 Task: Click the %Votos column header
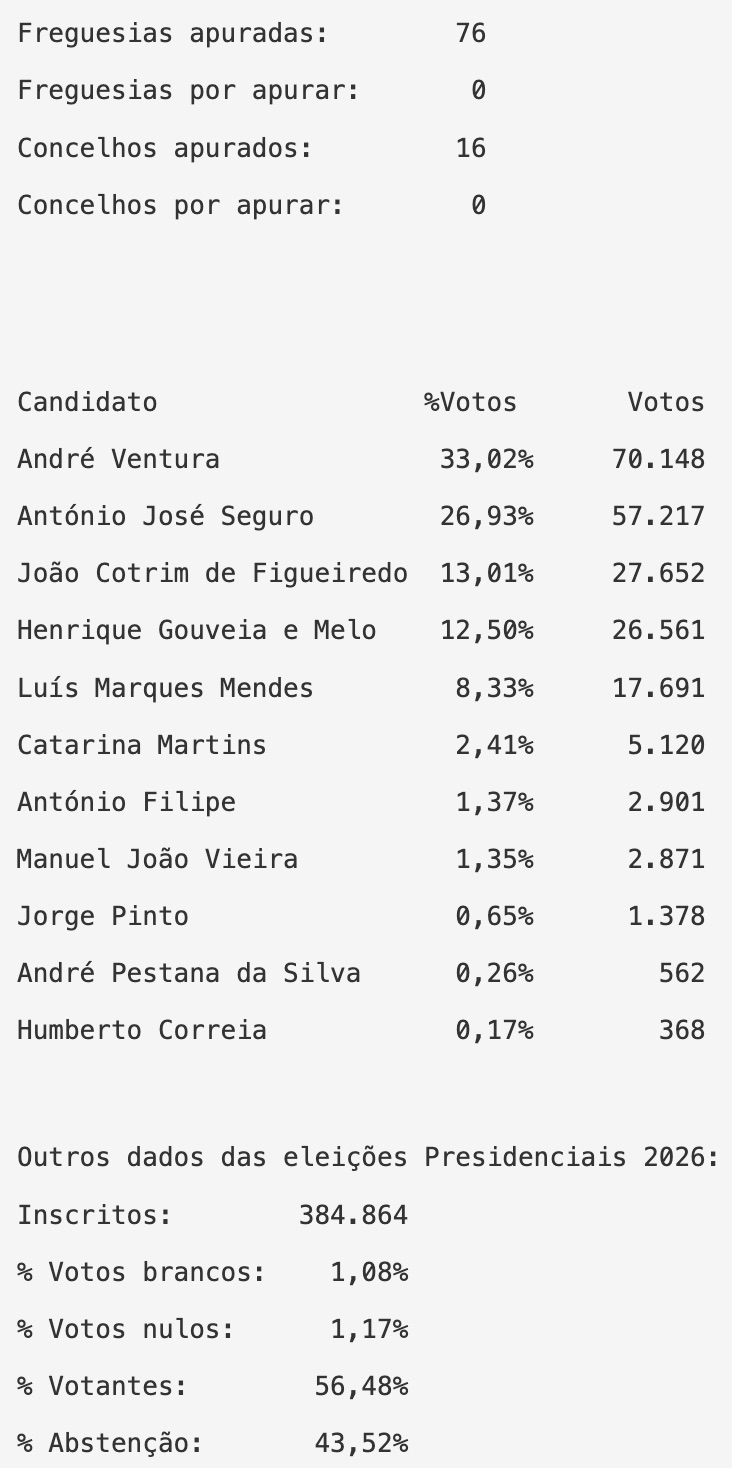[470, 402]
